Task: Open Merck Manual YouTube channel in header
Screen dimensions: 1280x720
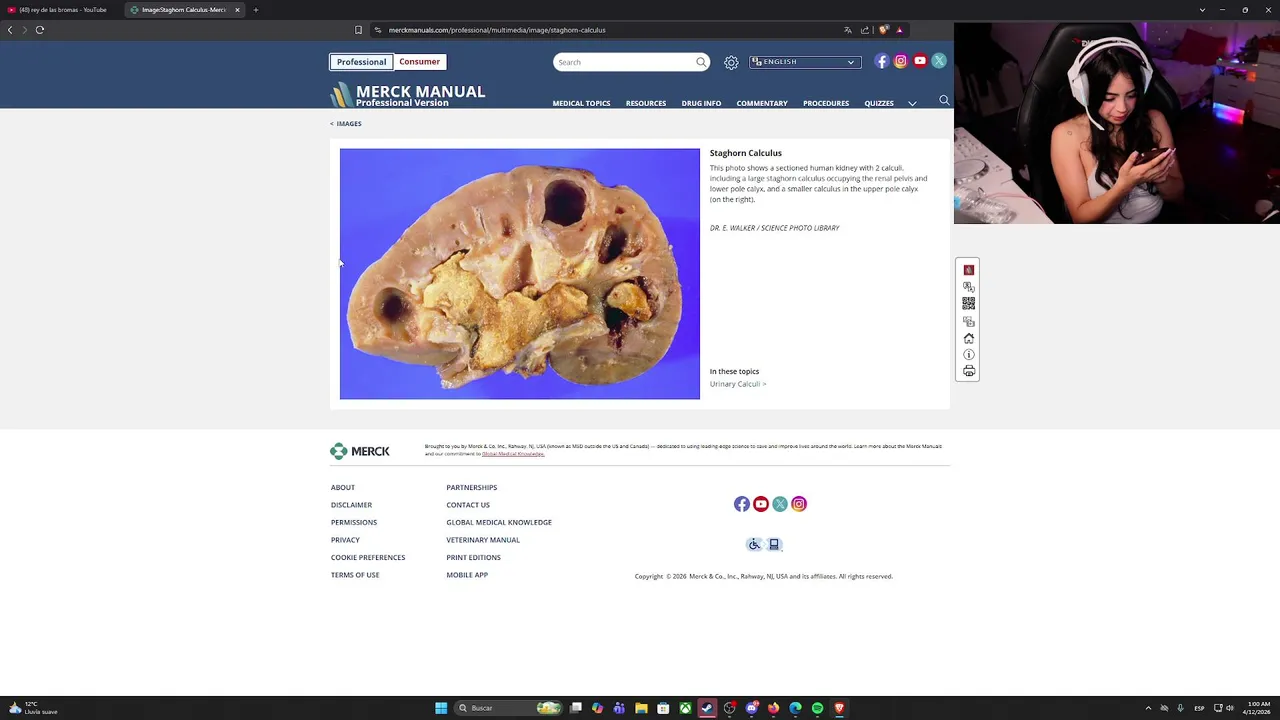Action: (x=920, y=61)
